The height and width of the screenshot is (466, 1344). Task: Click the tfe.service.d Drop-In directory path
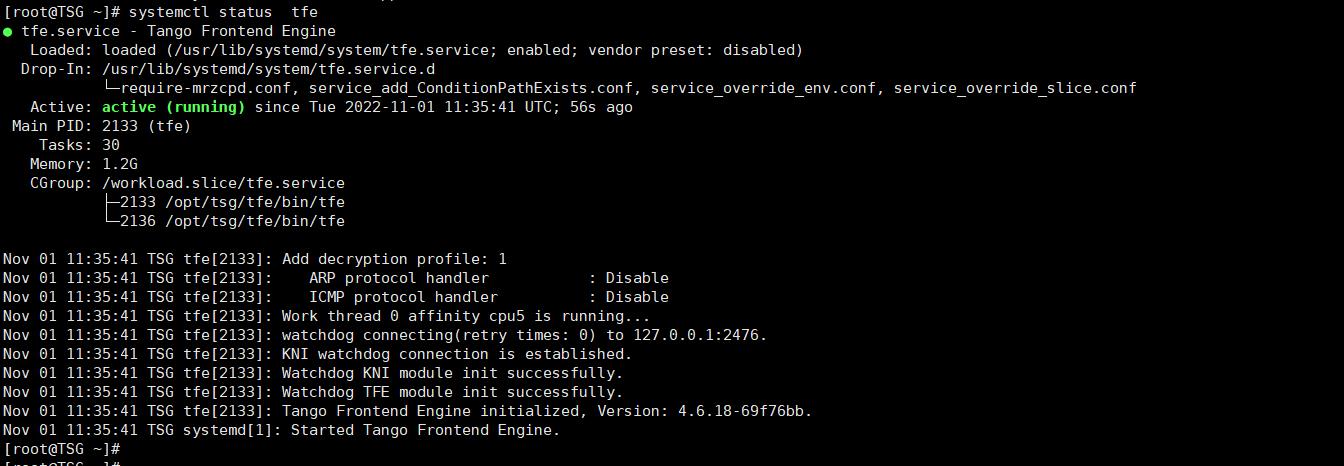point(268,69)
